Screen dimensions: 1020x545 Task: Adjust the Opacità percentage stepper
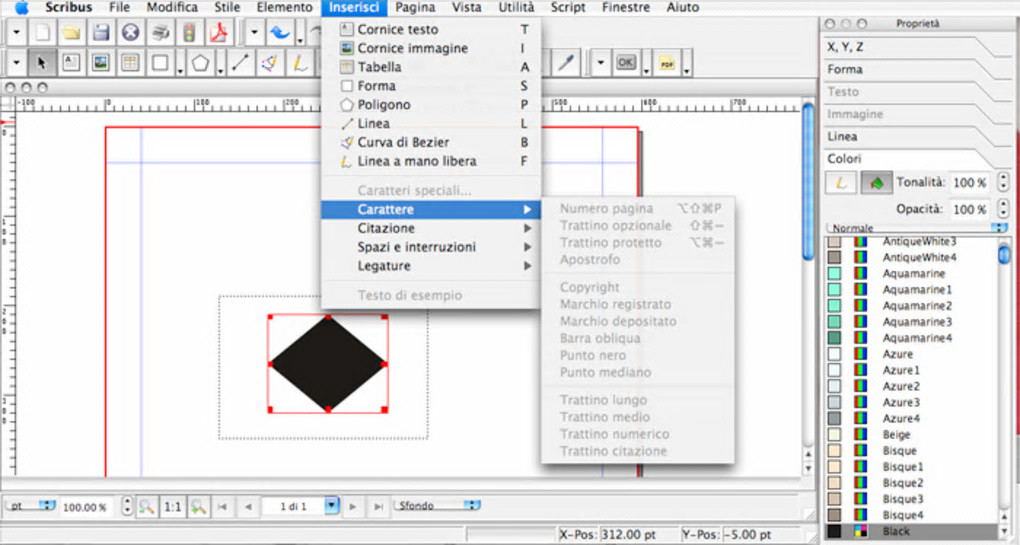point(1002,209)
